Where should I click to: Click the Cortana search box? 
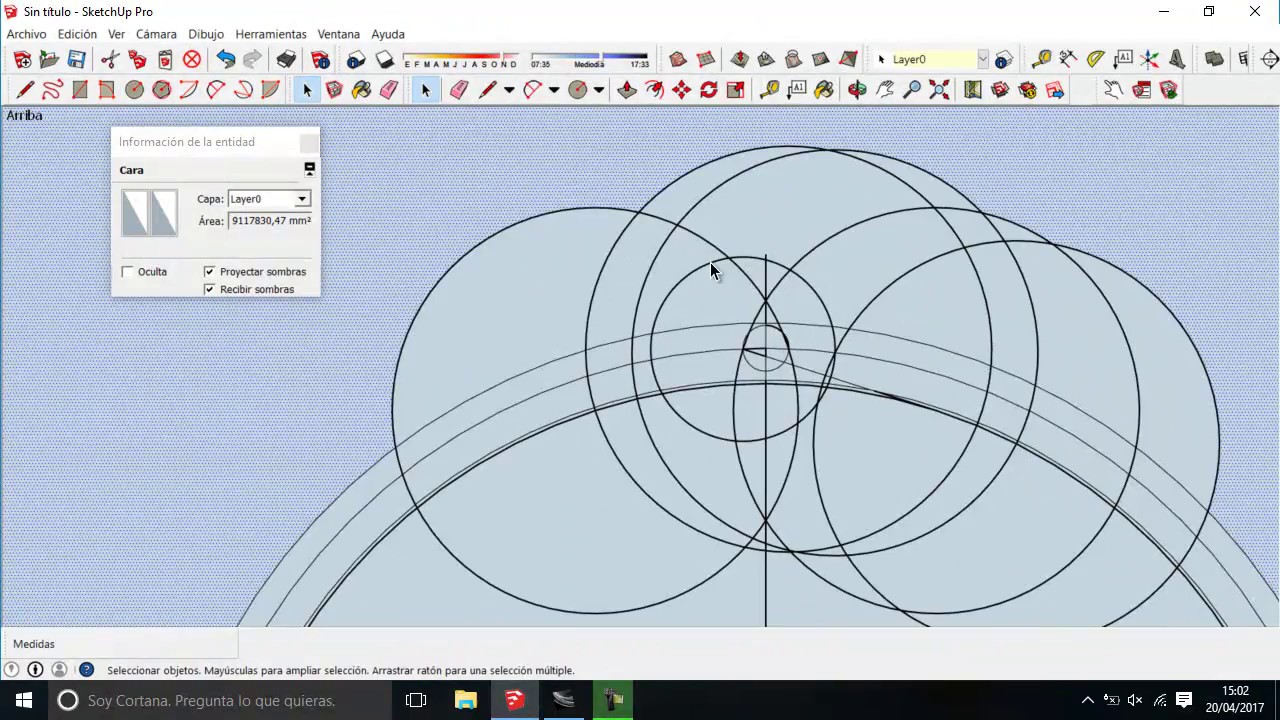[218, 700]
